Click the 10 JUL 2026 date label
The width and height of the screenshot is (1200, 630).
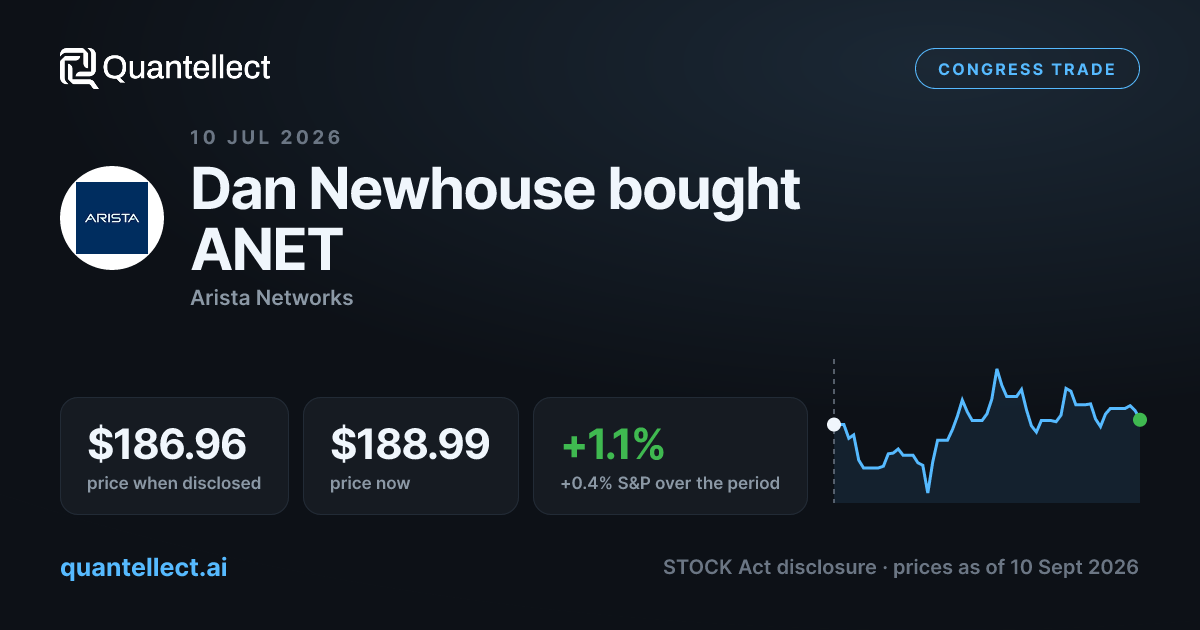click(x=266, y=137)
